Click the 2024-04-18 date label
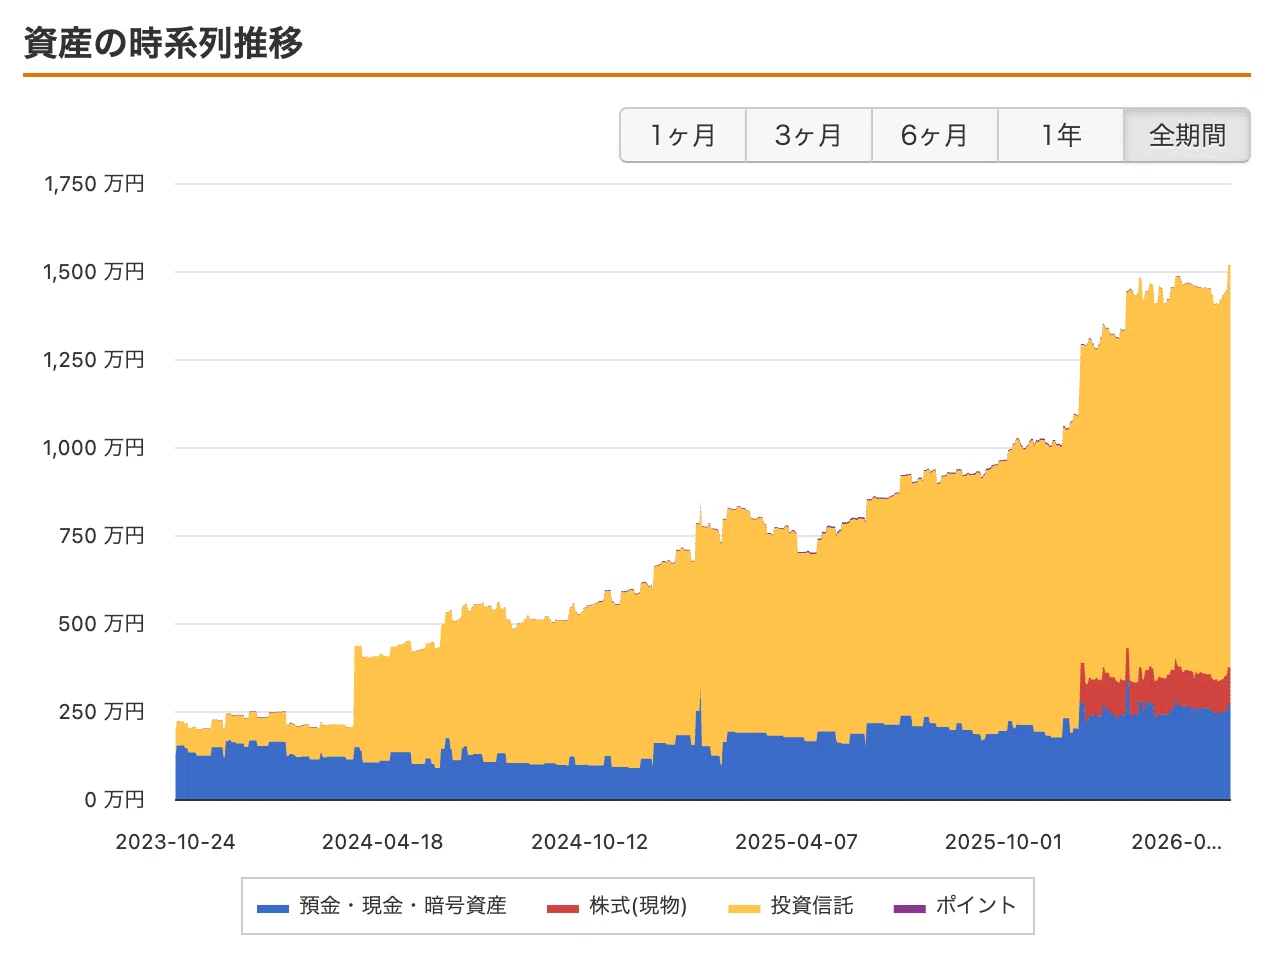Image resolution: width=1266 pixels, height=961 pixels. (x=382, y=842)
